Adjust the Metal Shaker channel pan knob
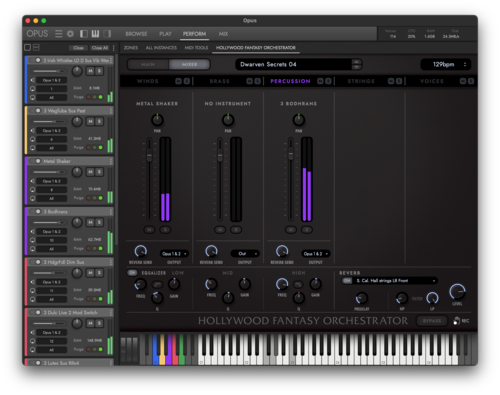Screen dimensions: 500x395 point(157,120)
